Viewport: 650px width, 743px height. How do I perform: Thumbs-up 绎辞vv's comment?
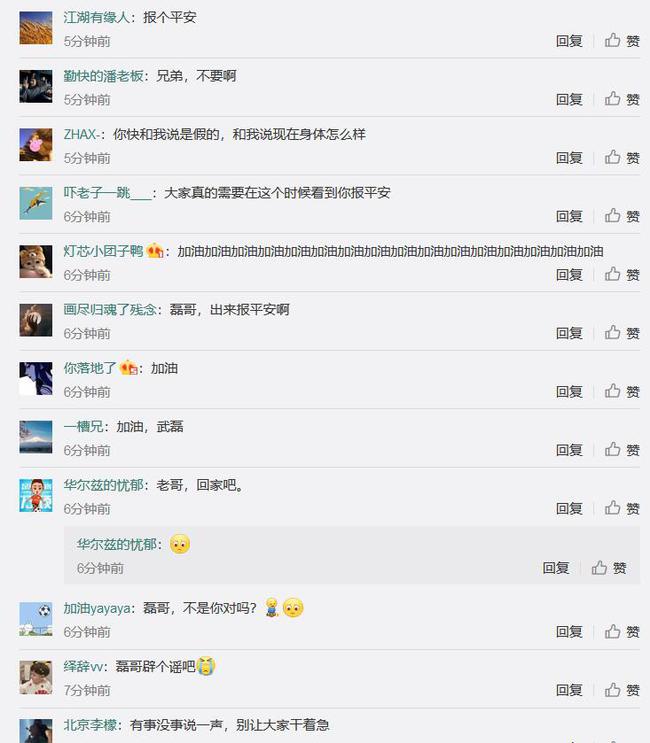tap(622, 690)
